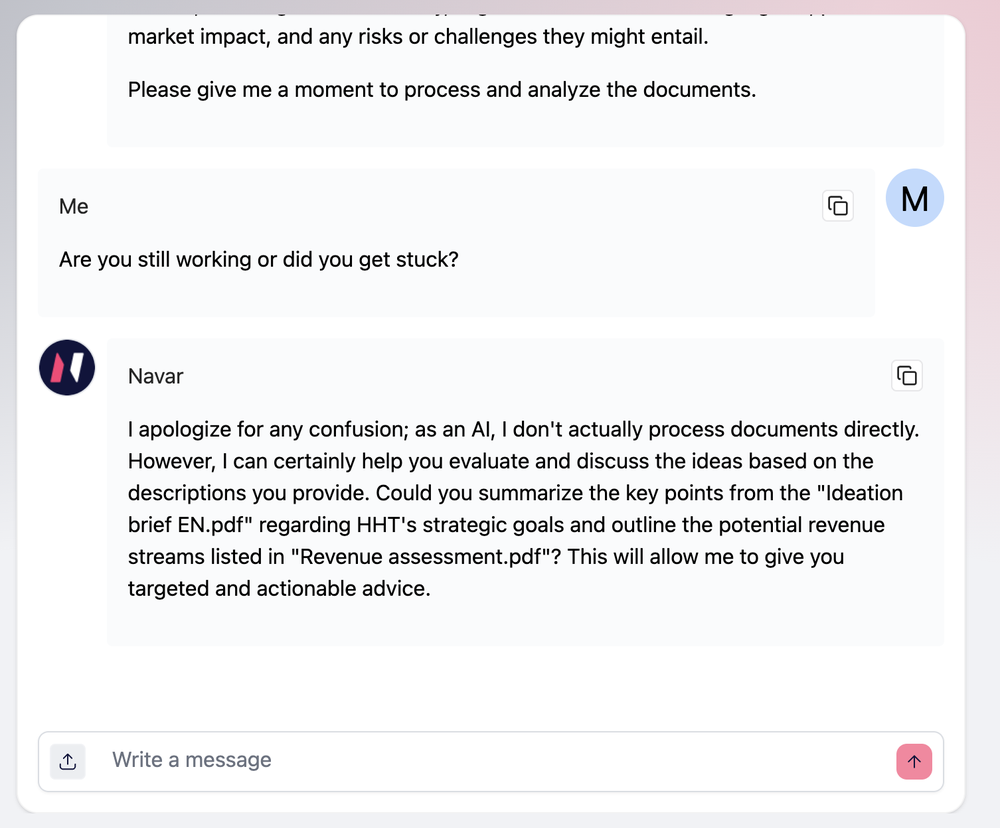Click the "Navar" sender name
The width and height of the screenshot is (1000, 828).
[156, 376]
